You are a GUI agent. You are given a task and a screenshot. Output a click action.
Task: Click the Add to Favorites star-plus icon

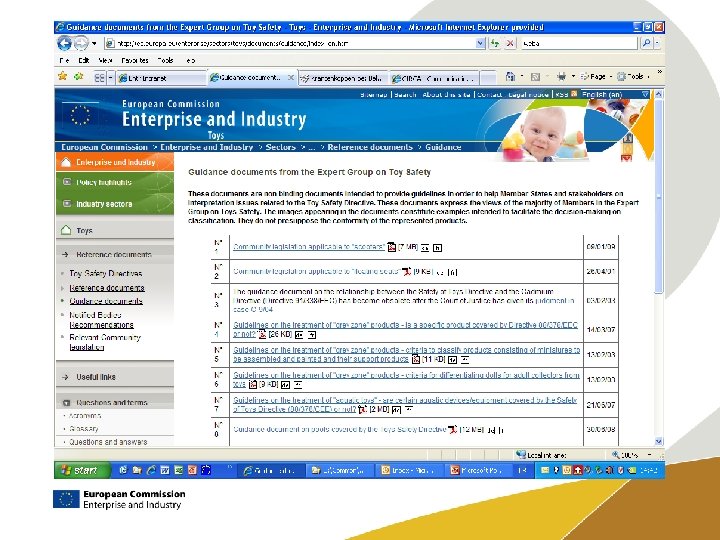[x=79, y=76]
